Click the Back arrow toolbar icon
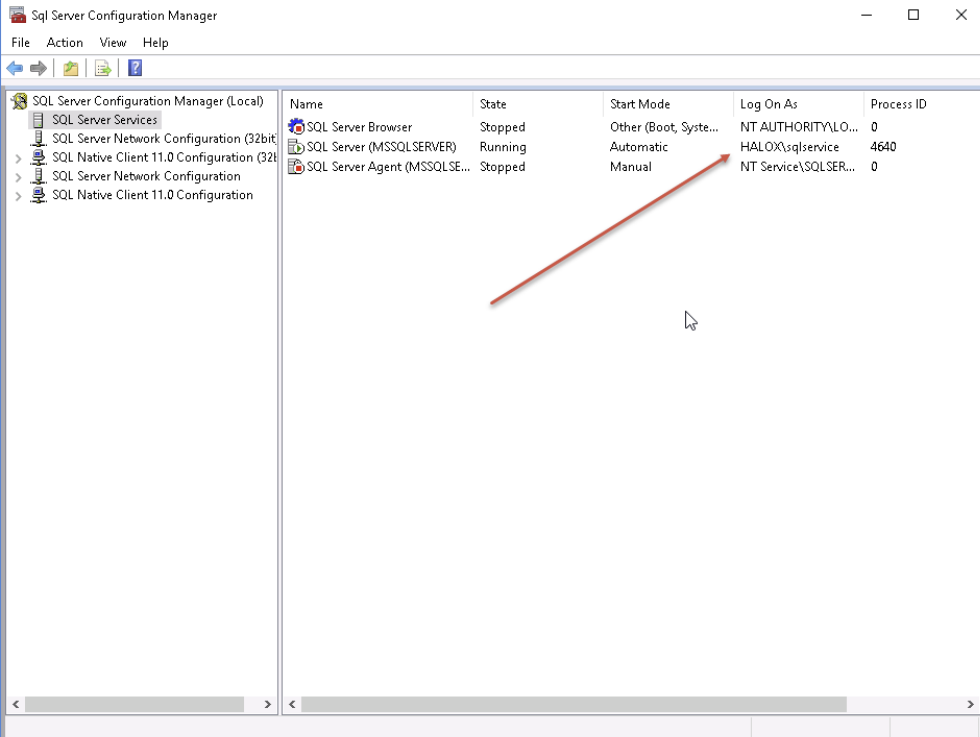The height and width of the screenshot is (737, 980). [15, 68]
